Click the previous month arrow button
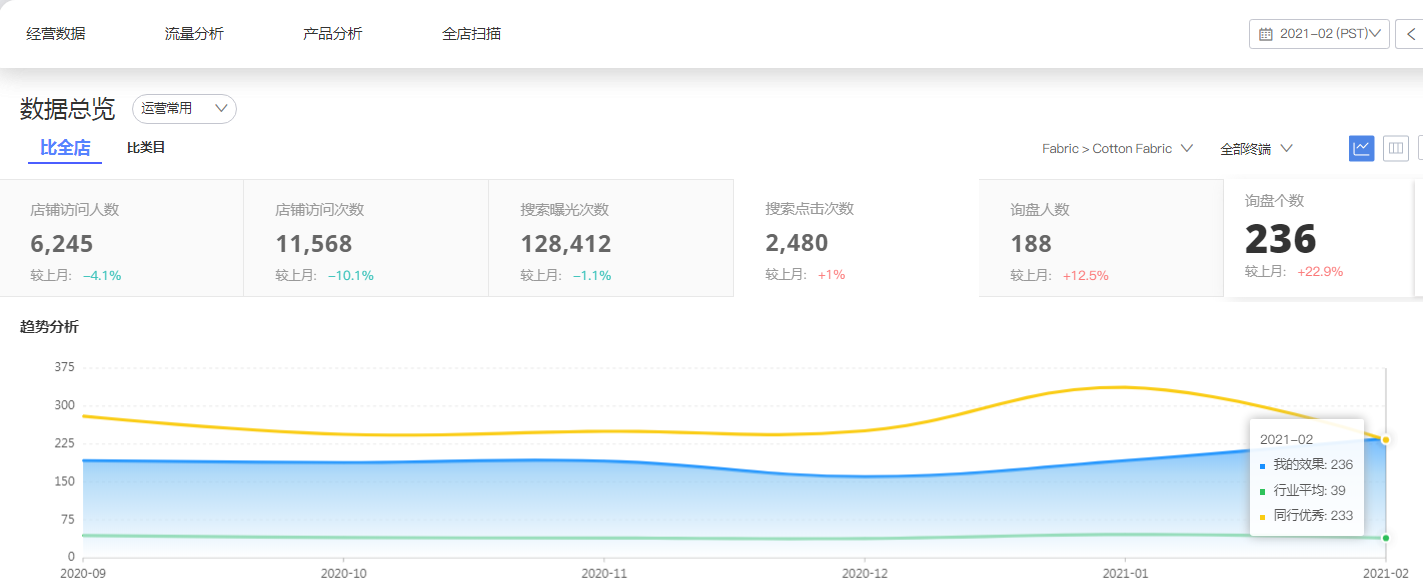 tap(1411, 34)
